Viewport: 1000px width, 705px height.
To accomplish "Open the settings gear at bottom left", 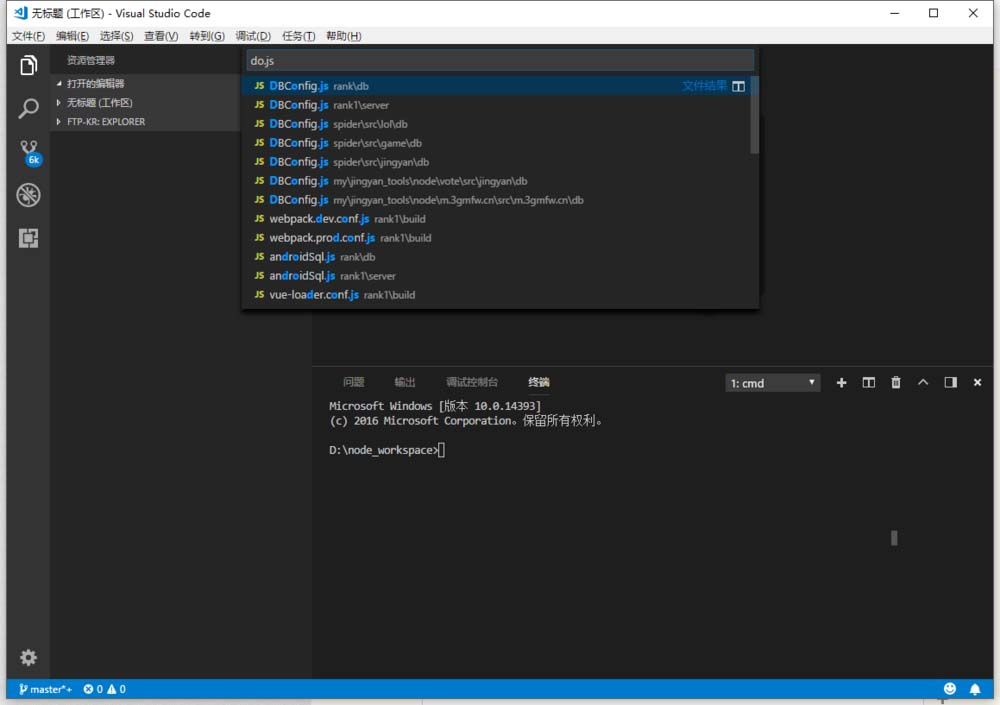I will click(x=27, y=657).
